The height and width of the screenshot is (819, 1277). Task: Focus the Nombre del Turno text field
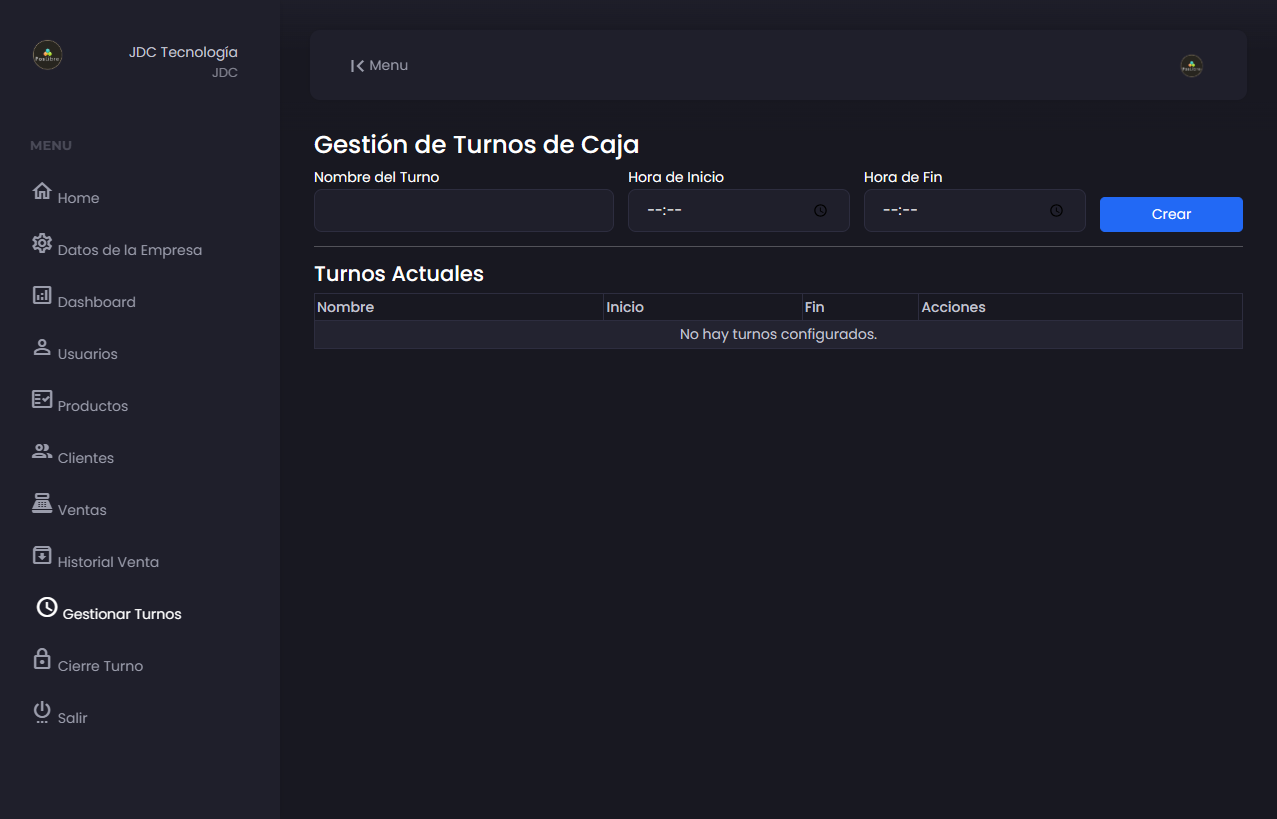[463, 211]
